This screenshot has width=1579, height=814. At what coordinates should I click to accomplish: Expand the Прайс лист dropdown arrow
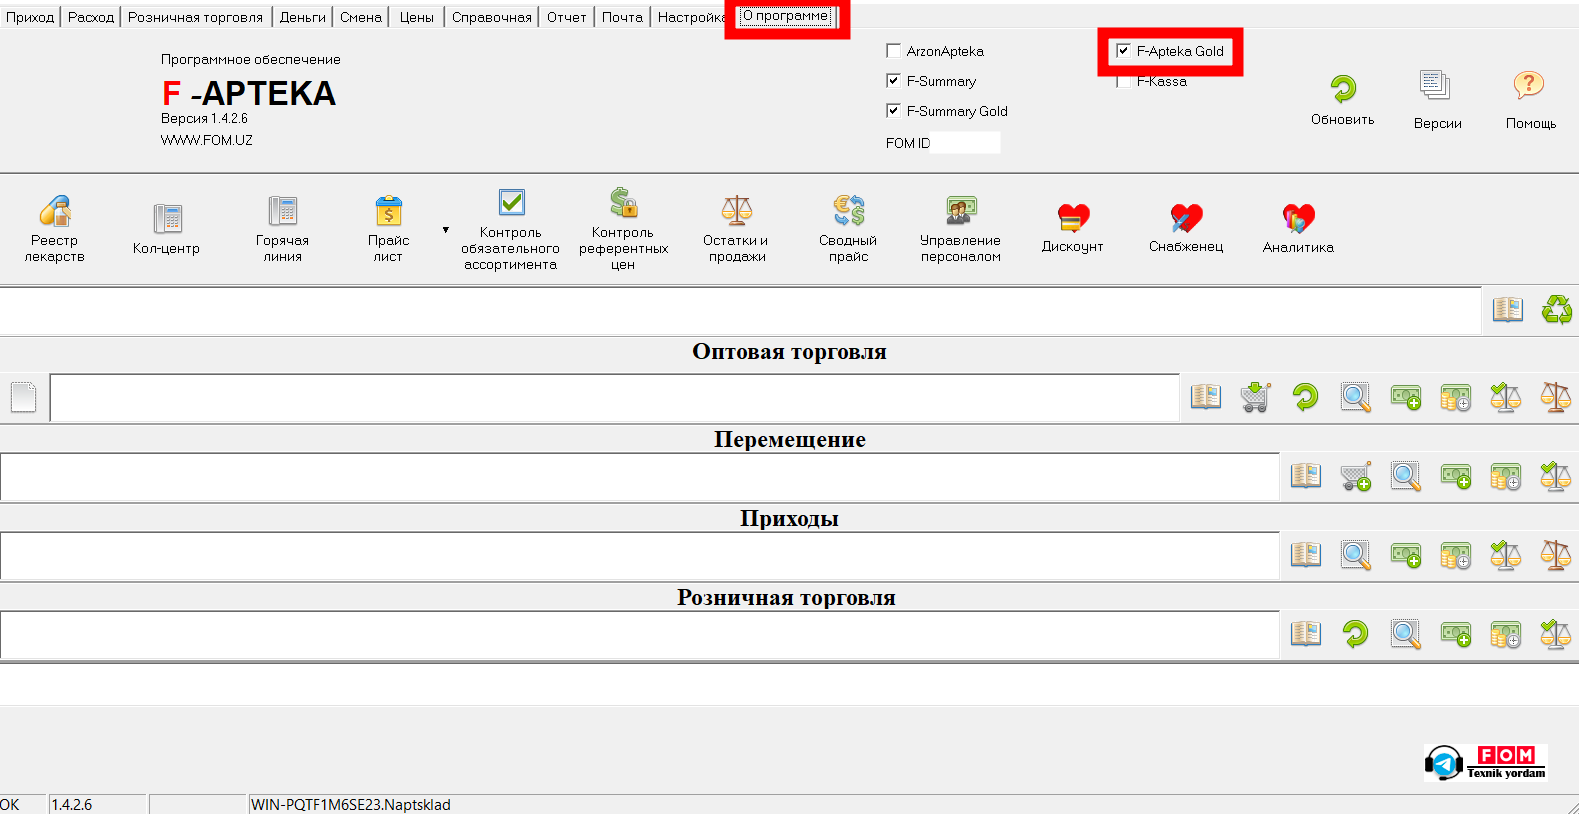[x=446, y=230]
